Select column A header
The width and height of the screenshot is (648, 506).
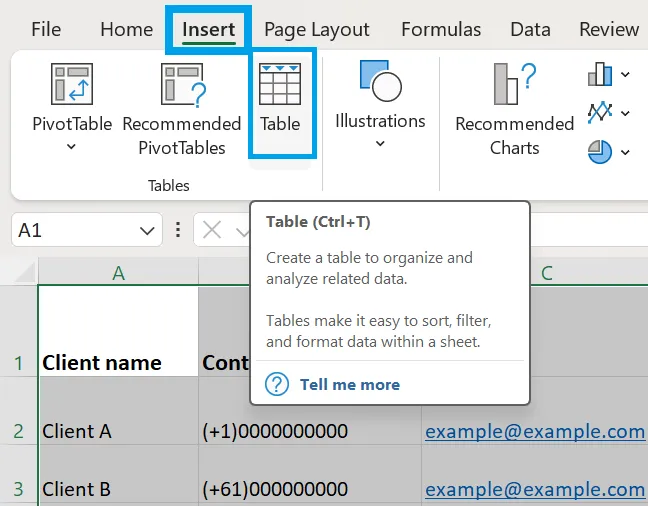click(118, 272)
